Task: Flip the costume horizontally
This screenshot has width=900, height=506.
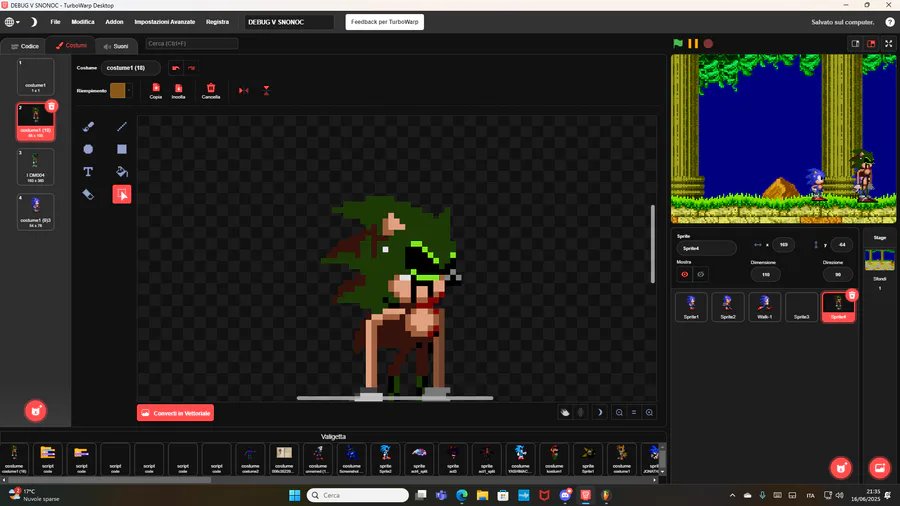Action: point(243,91)
